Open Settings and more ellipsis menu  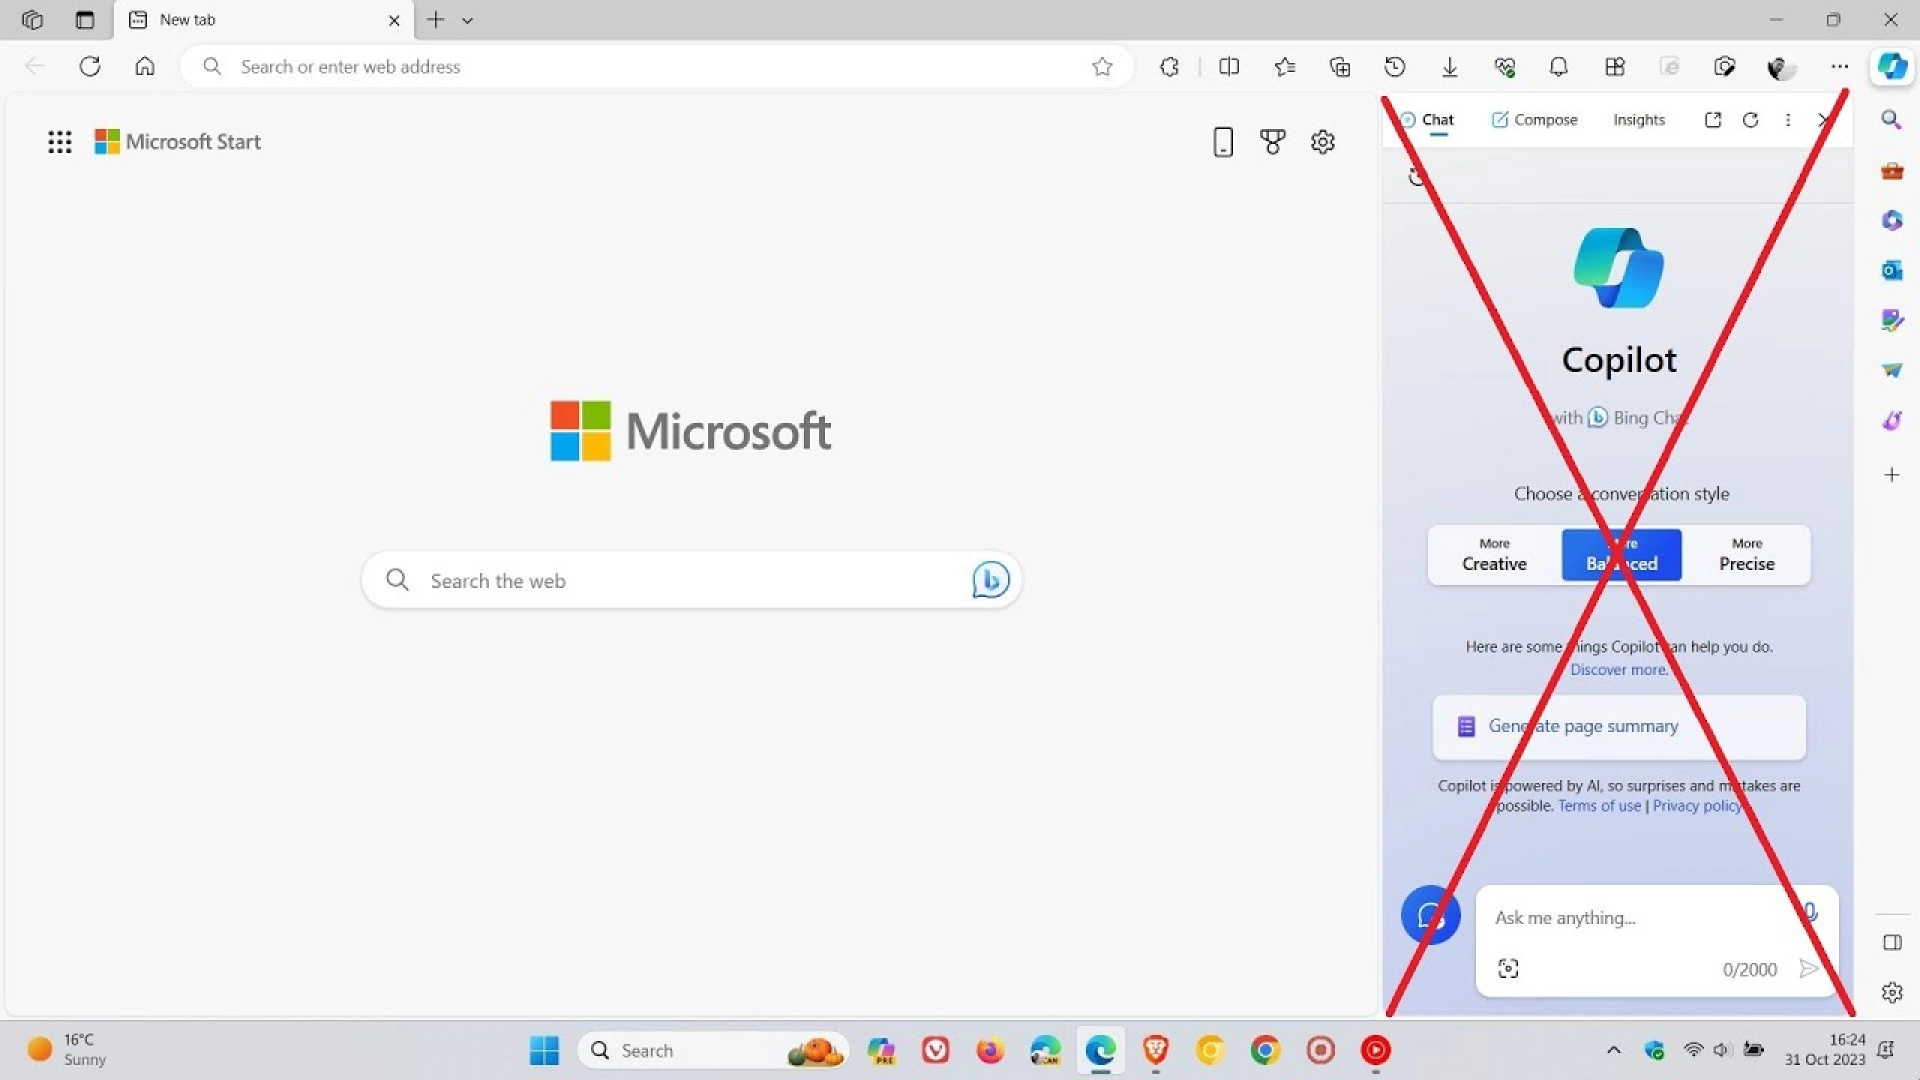pyautogui.click(x=1839, y=67)
